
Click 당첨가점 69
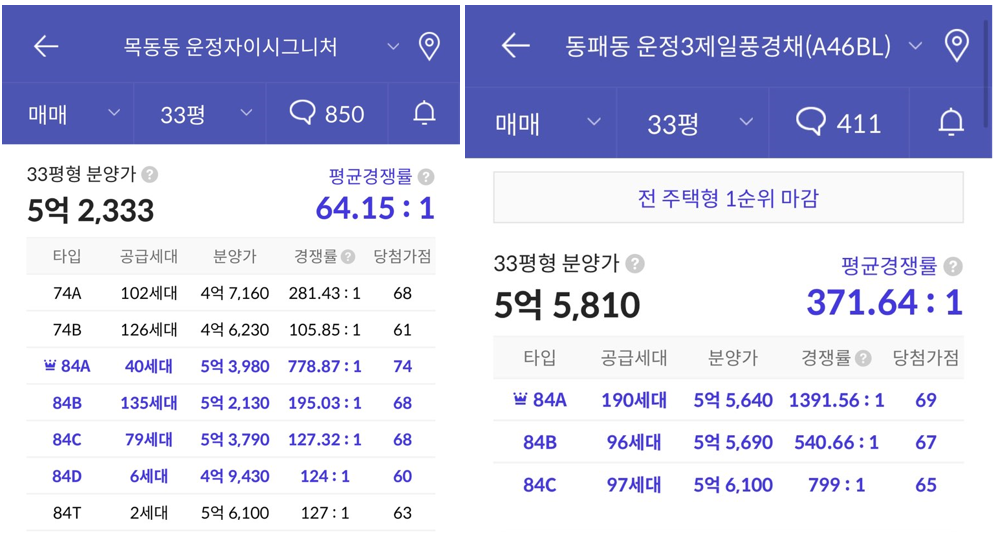tap(926, 400)
